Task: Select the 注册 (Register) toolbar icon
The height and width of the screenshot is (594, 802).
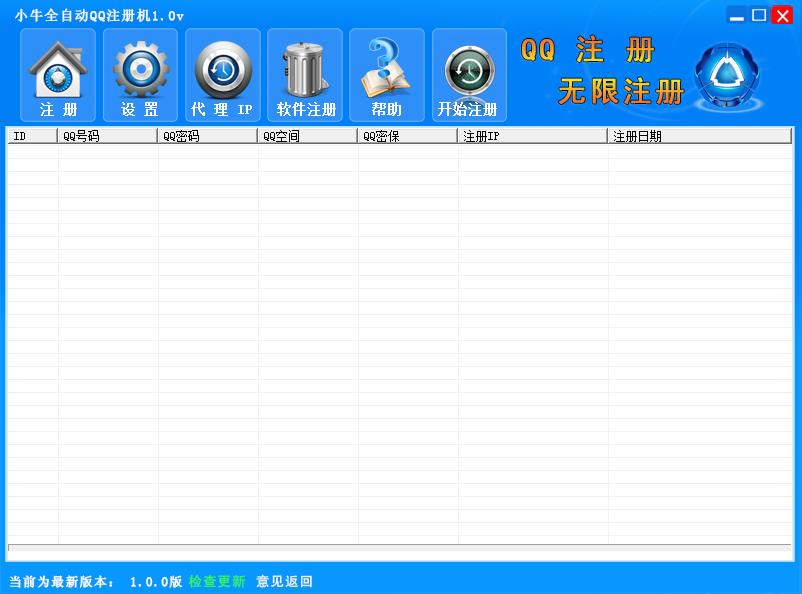Action: click(57, 75)
